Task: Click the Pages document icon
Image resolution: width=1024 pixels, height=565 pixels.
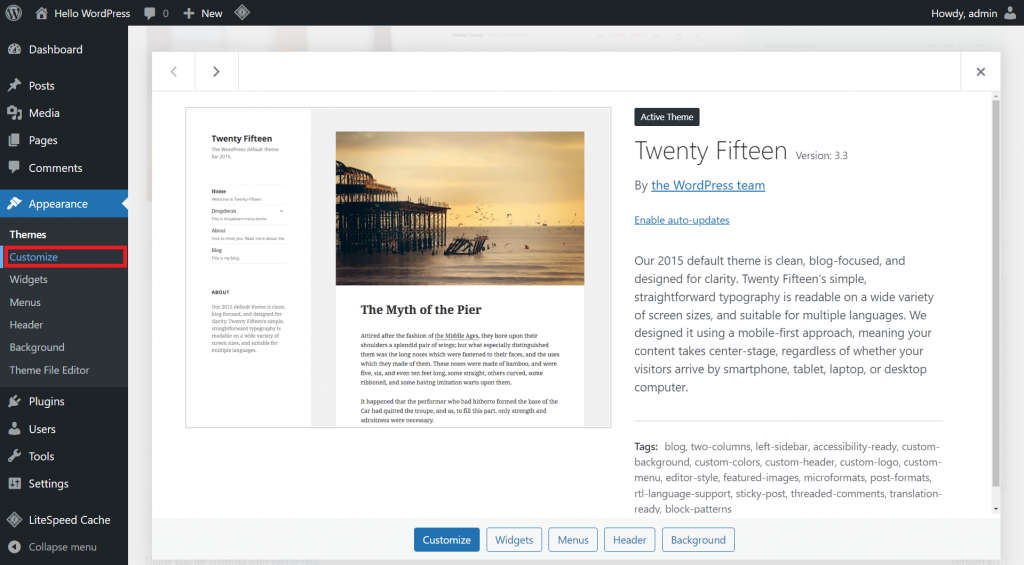Action: click(x=14, y=140)
